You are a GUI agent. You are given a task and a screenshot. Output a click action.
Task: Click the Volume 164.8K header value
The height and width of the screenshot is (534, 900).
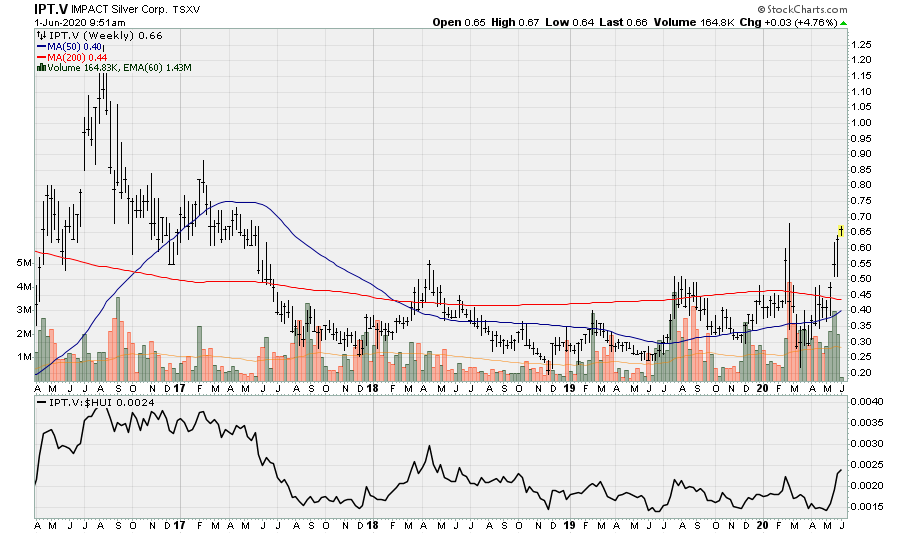(694, 23)
